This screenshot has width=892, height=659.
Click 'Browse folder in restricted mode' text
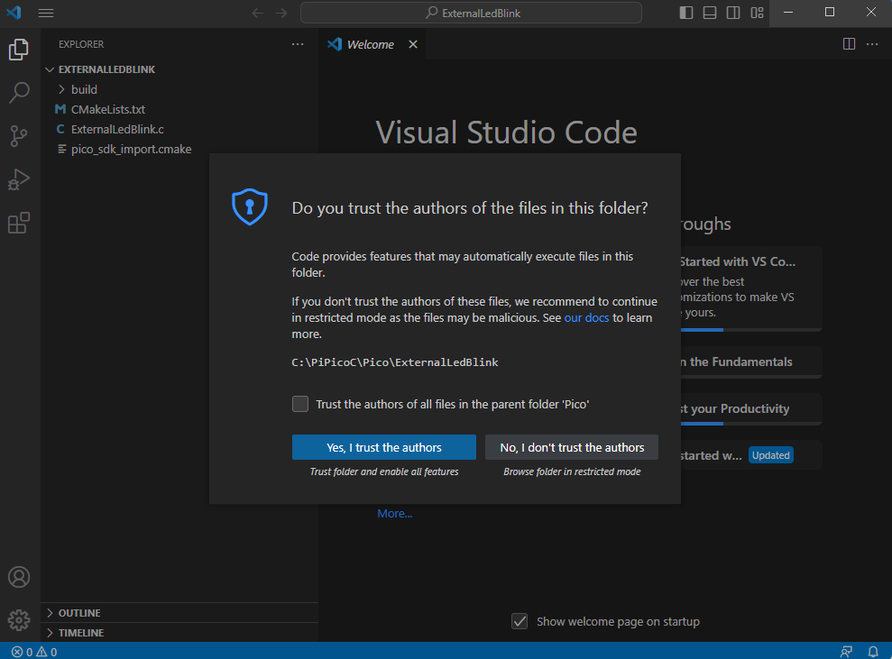tap(572, 472)
